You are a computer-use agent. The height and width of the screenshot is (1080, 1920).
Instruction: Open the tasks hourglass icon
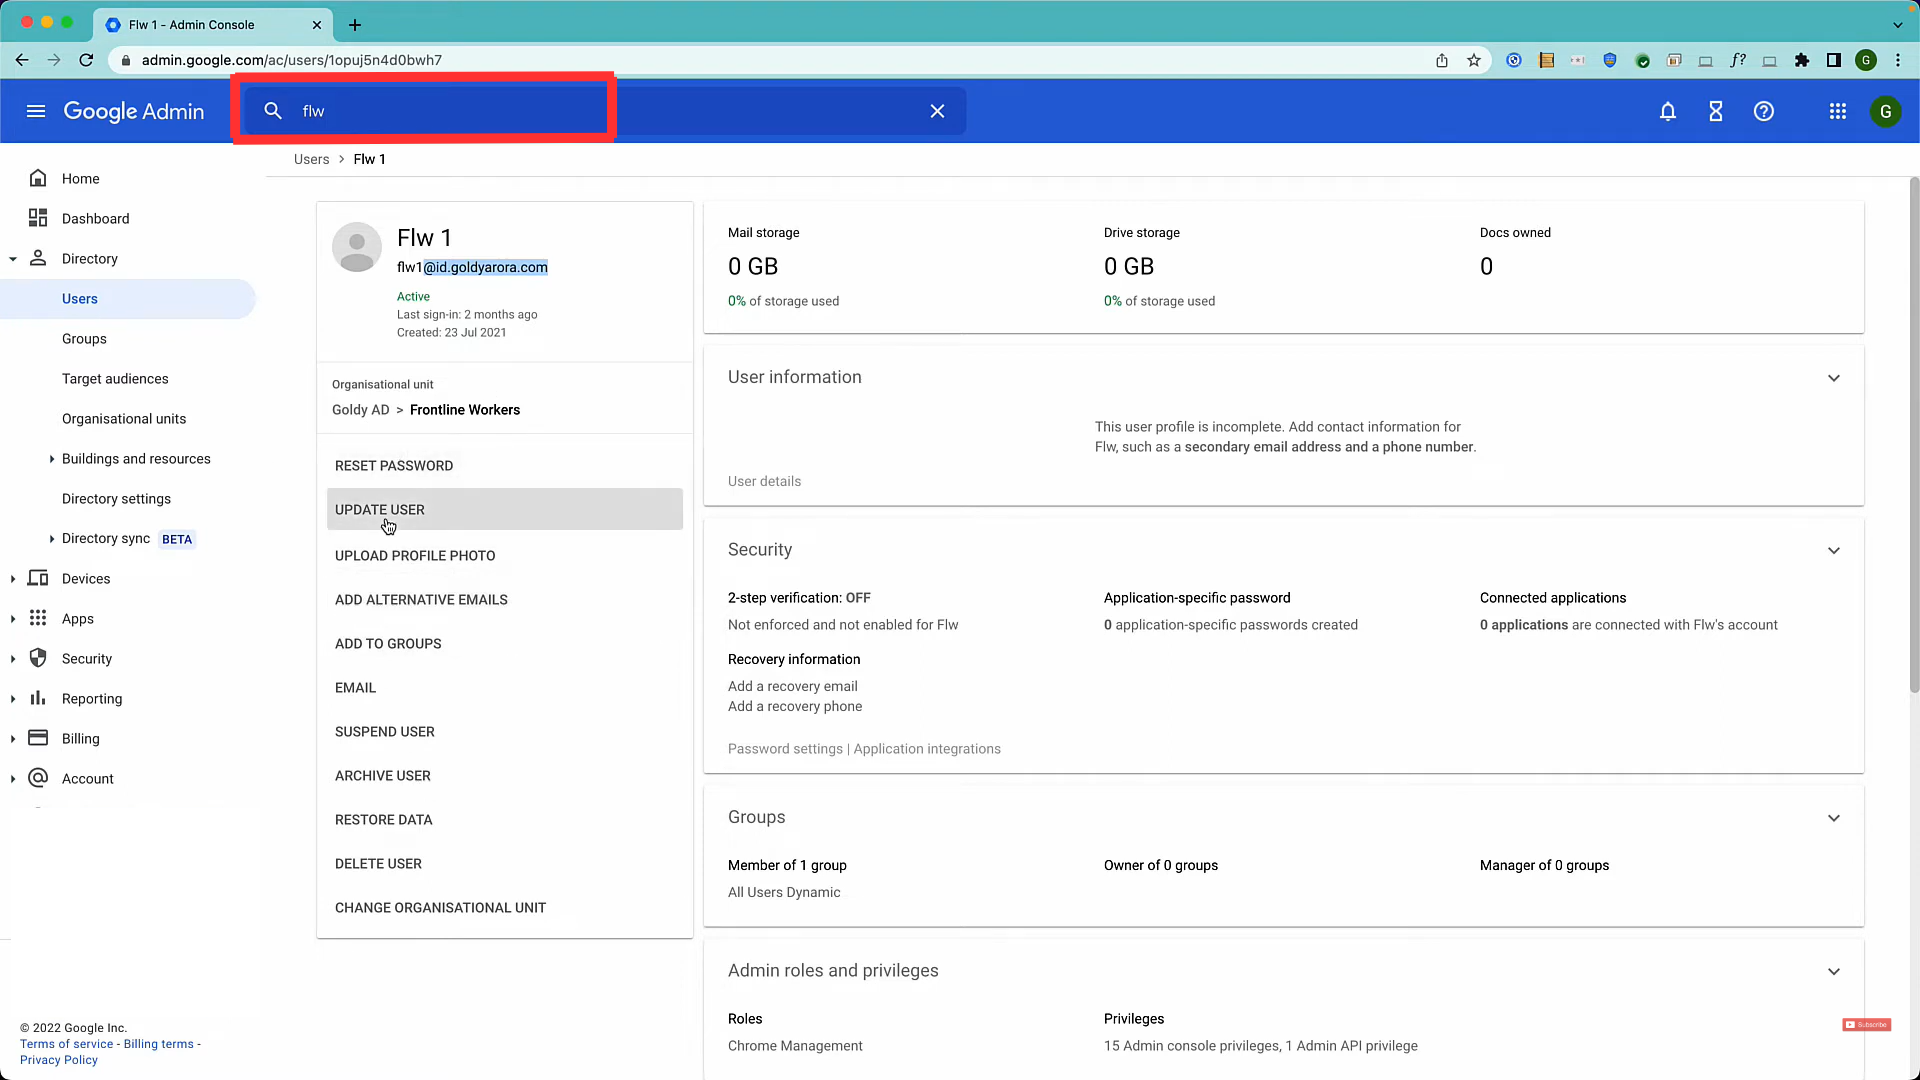[1715, 111]
